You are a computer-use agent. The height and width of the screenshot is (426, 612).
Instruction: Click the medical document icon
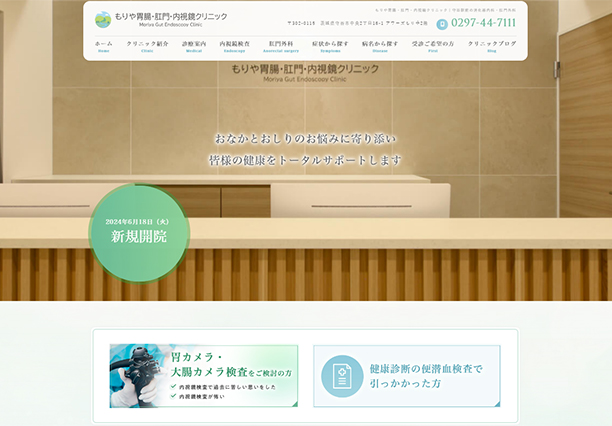(x=342, y=376)
